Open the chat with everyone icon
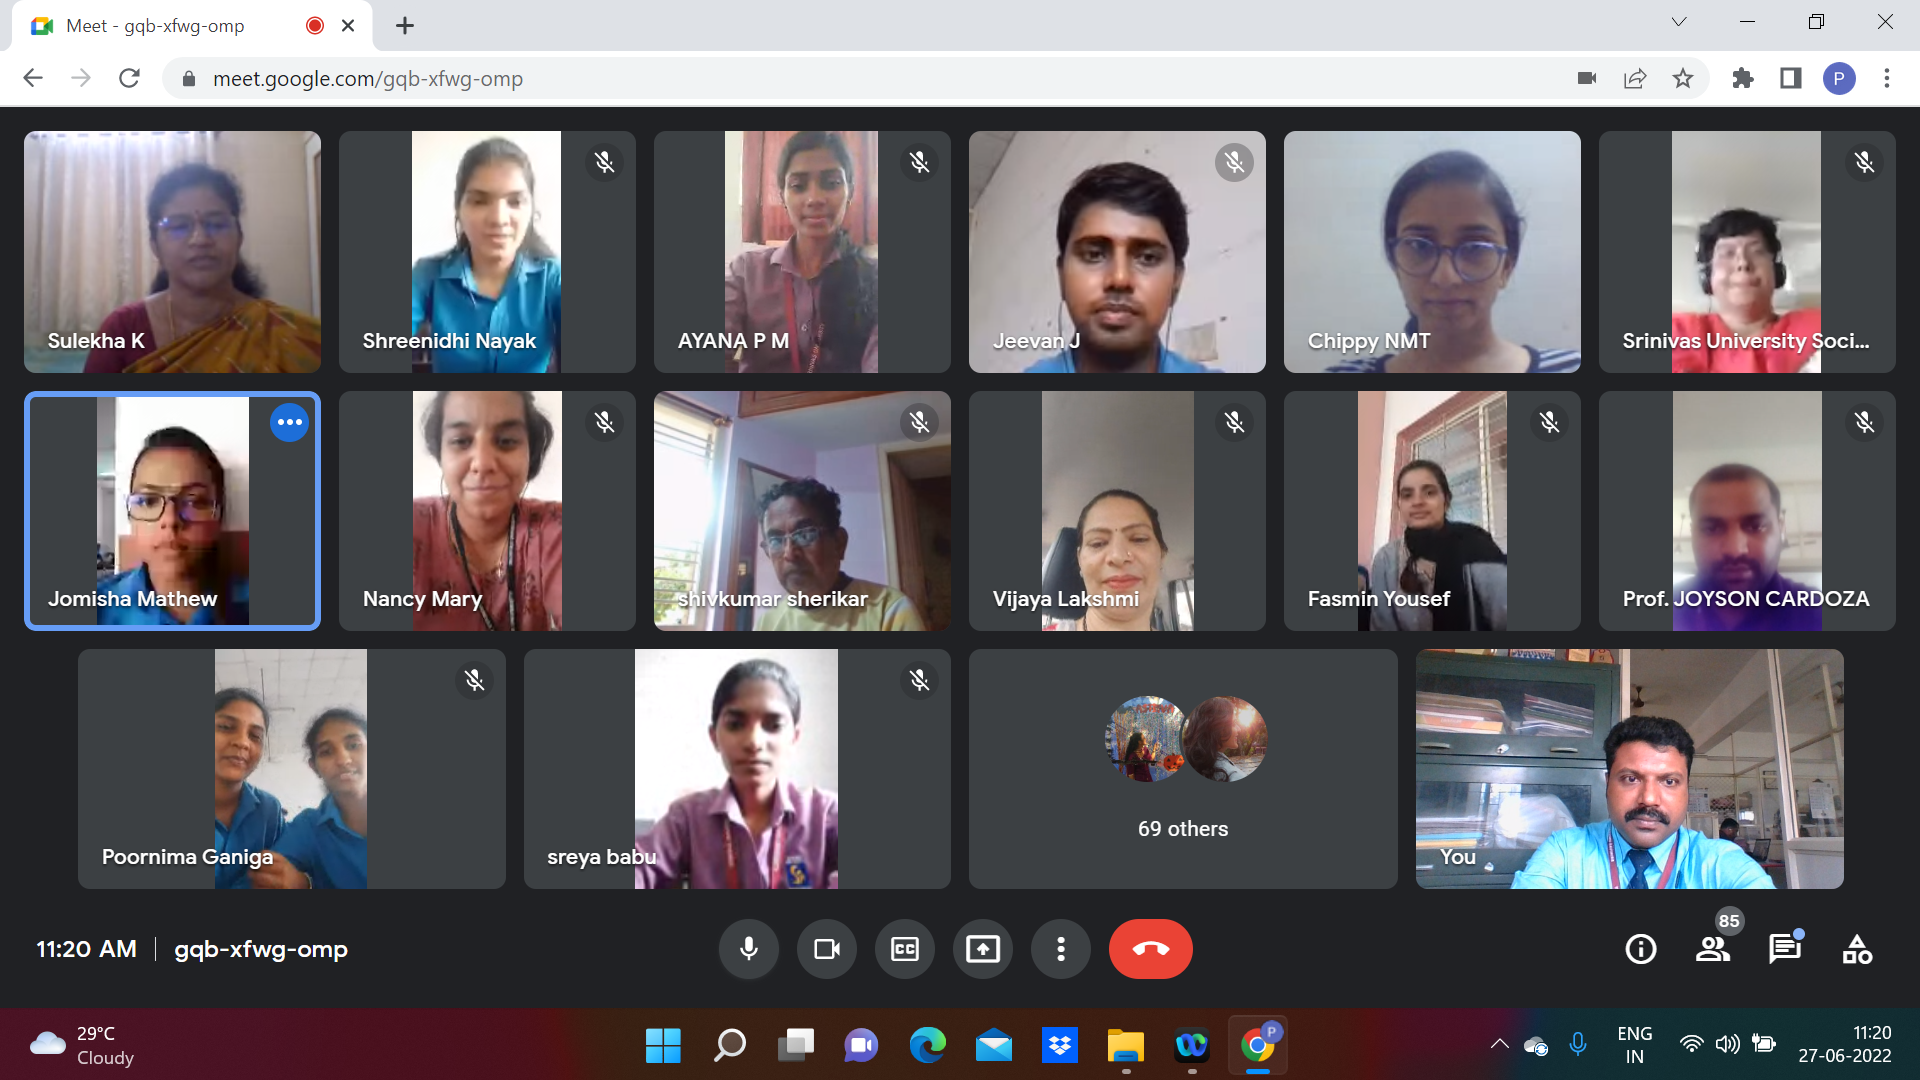Image resolution: width=1920 pixels, height=1080 pixels. click(x=1784, y=949)
